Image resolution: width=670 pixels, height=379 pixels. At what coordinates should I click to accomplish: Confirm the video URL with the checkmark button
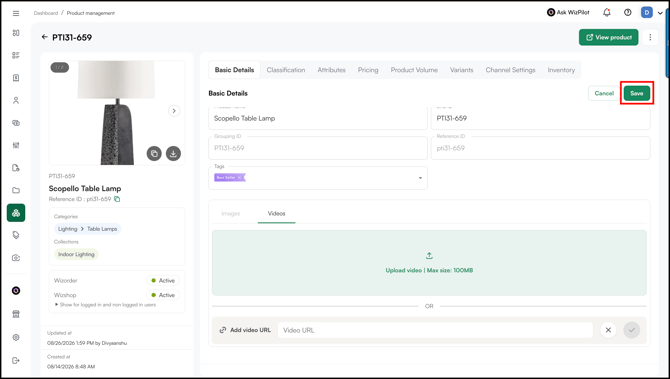click(x=632, y=330)
